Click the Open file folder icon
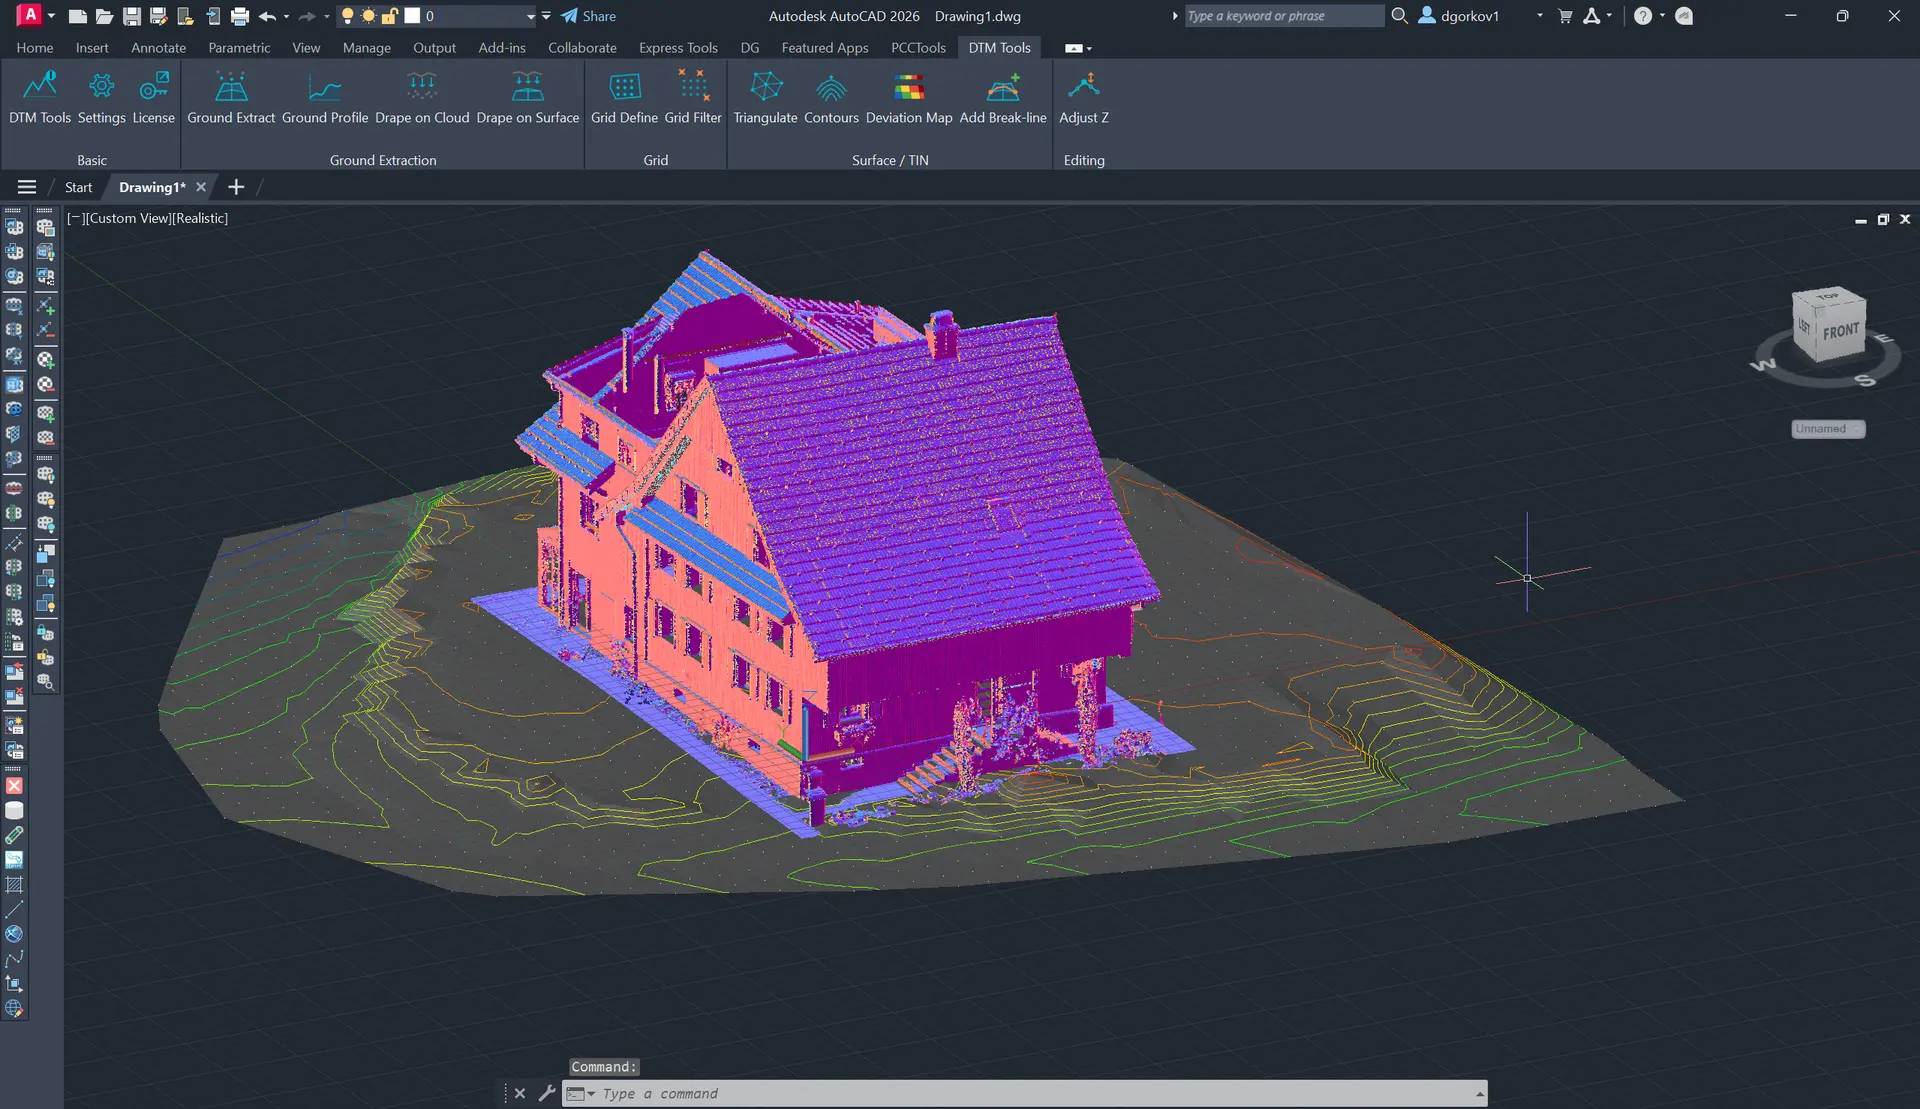The image size is (1920, 1109). pos(104,16)
